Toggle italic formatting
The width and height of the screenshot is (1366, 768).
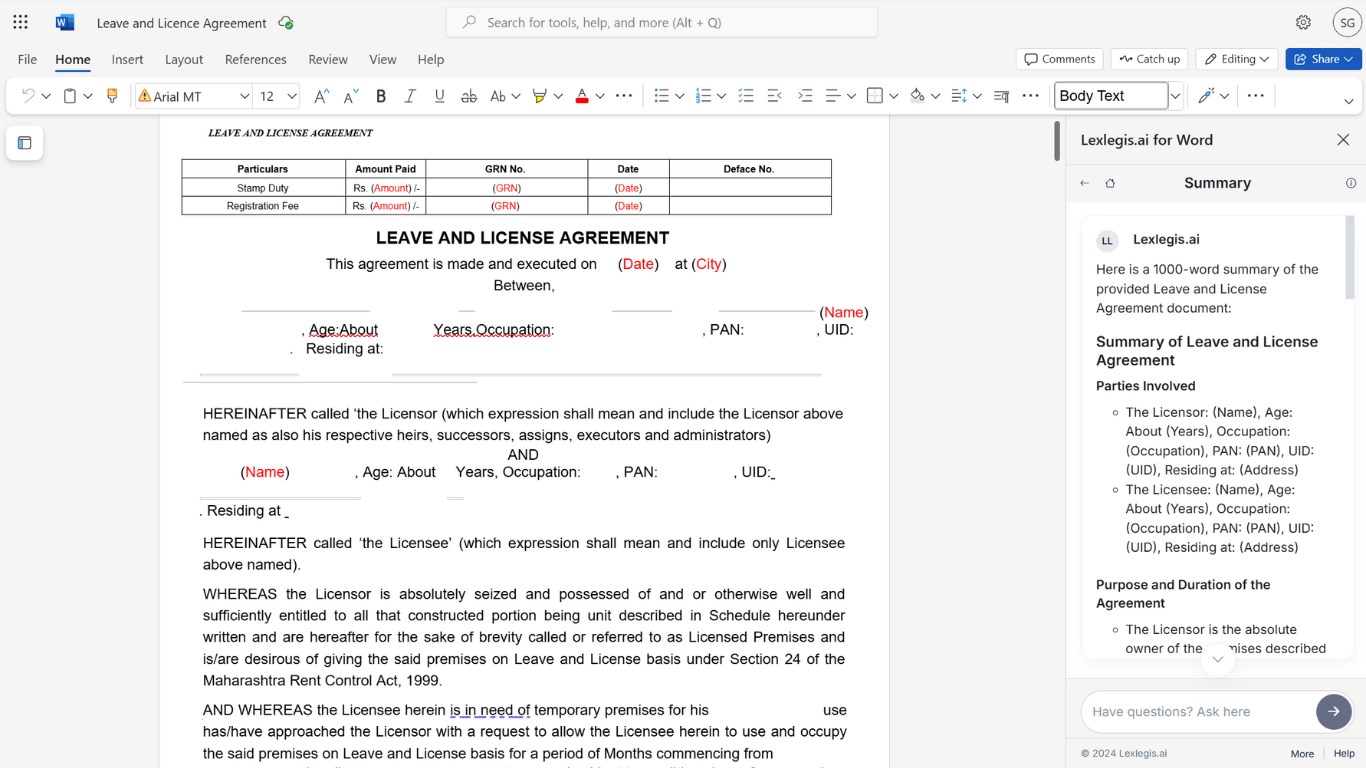(410, 96)
